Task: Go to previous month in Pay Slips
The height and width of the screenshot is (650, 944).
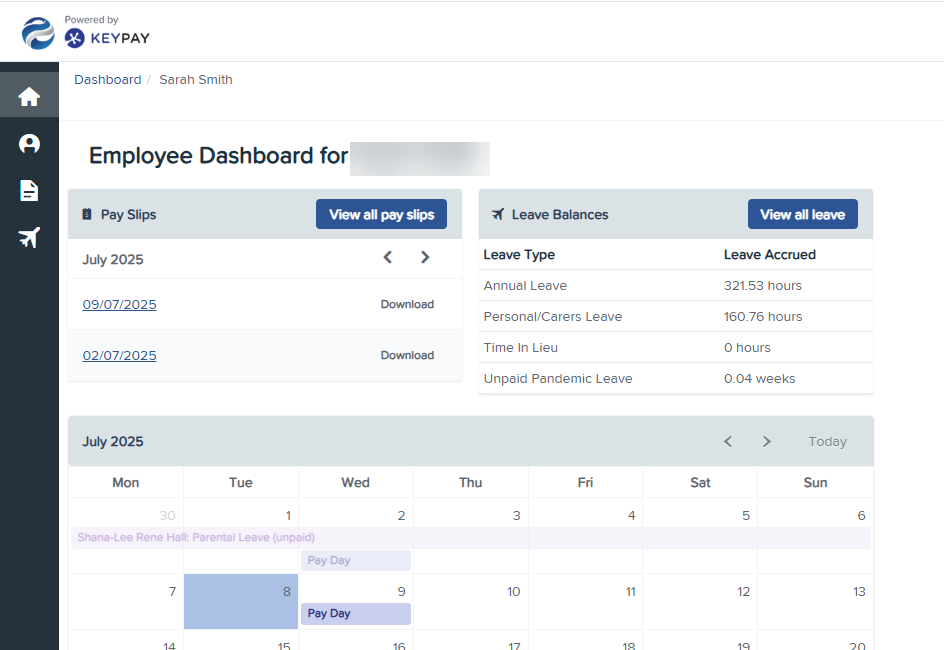Action: pos(388,258)
